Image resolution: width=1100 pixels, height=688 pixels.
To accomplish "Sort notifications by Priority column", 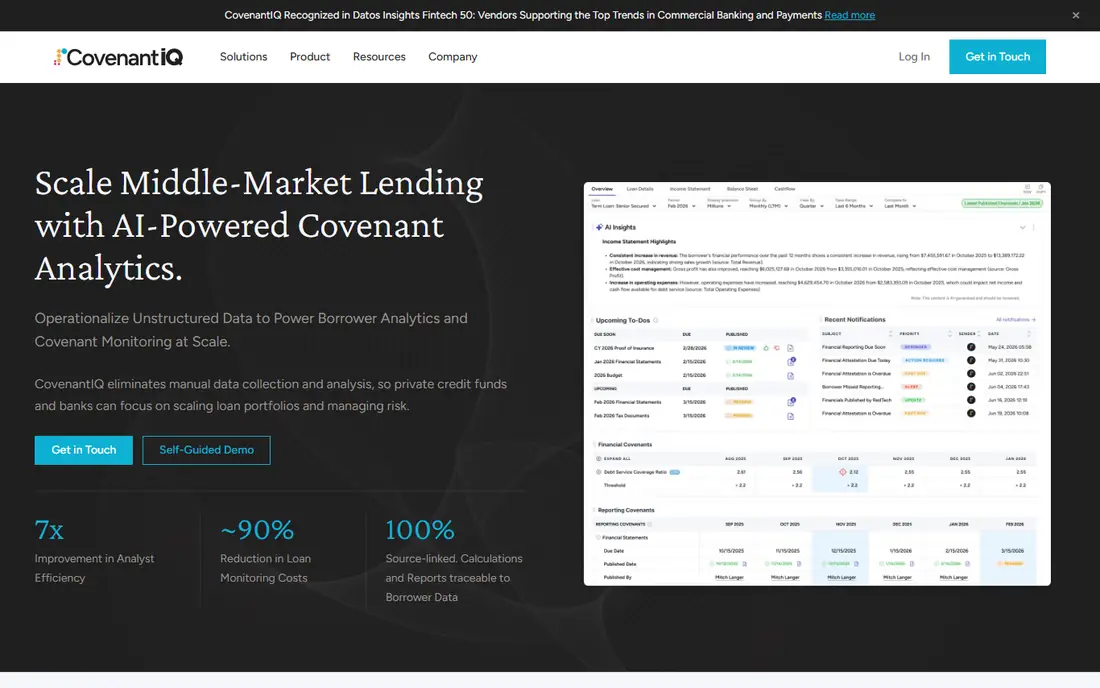I will pyautogui.click(x=949, y=334).
